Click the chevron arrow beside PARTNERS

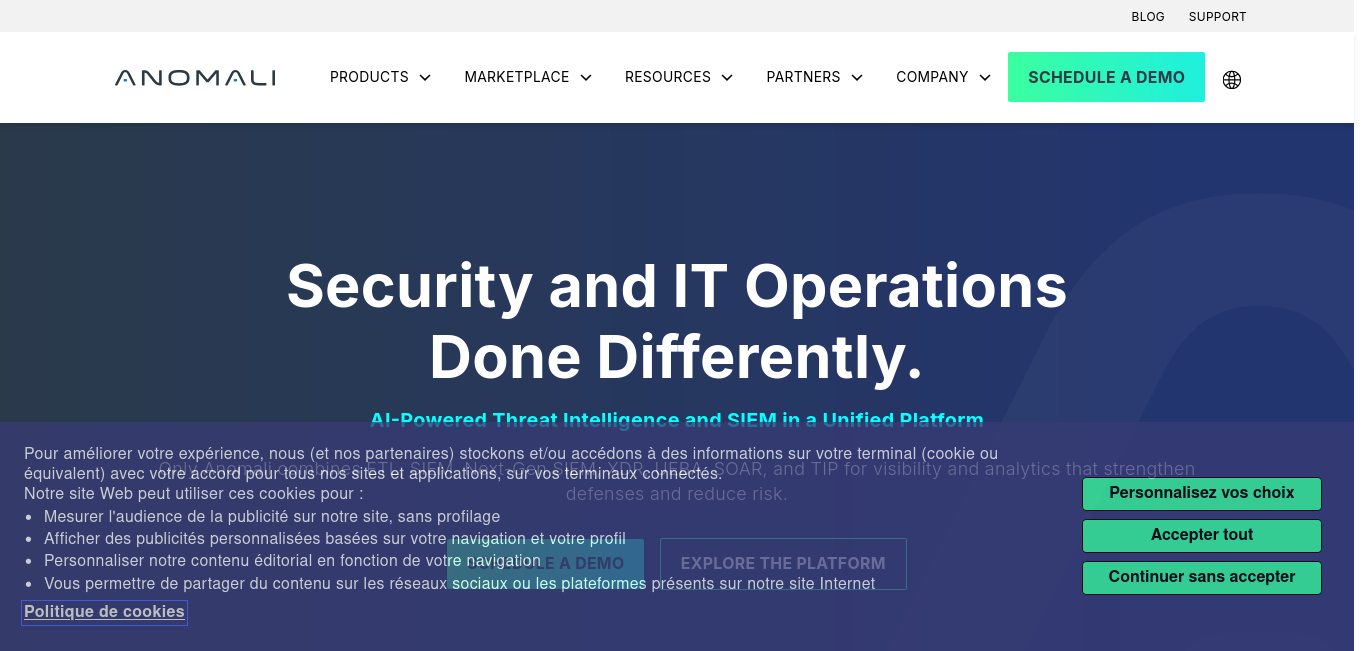(x=857, y=78)
